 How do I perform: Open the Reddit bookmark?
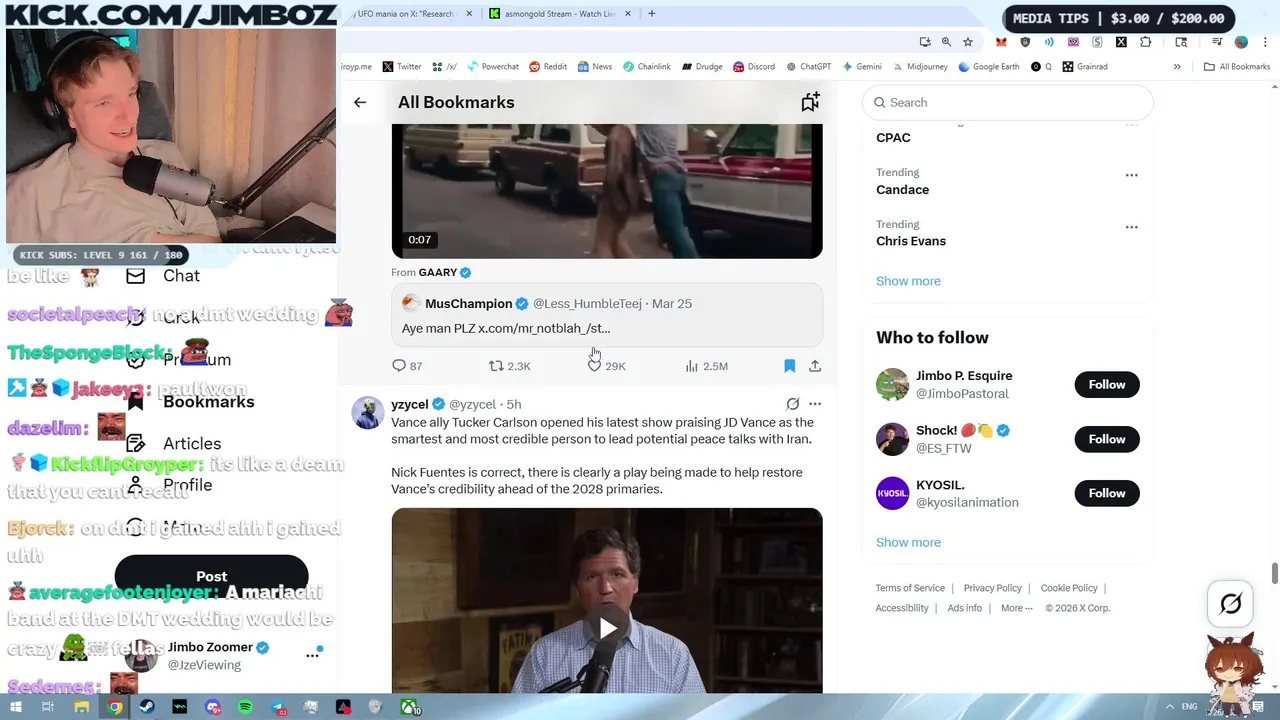(548, 67)
